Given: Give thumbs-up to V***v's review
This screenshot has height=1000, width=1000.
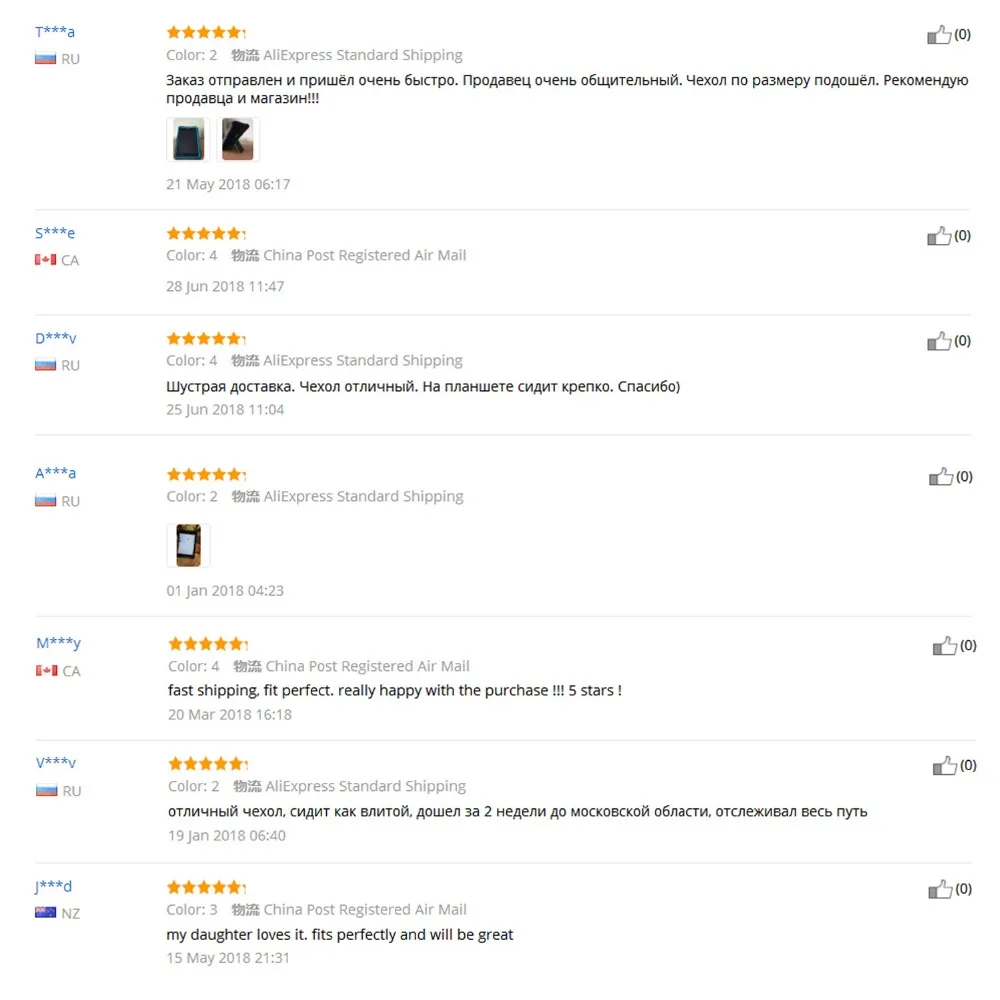Looking at the screenshot, I should click(x=945, y=765).
